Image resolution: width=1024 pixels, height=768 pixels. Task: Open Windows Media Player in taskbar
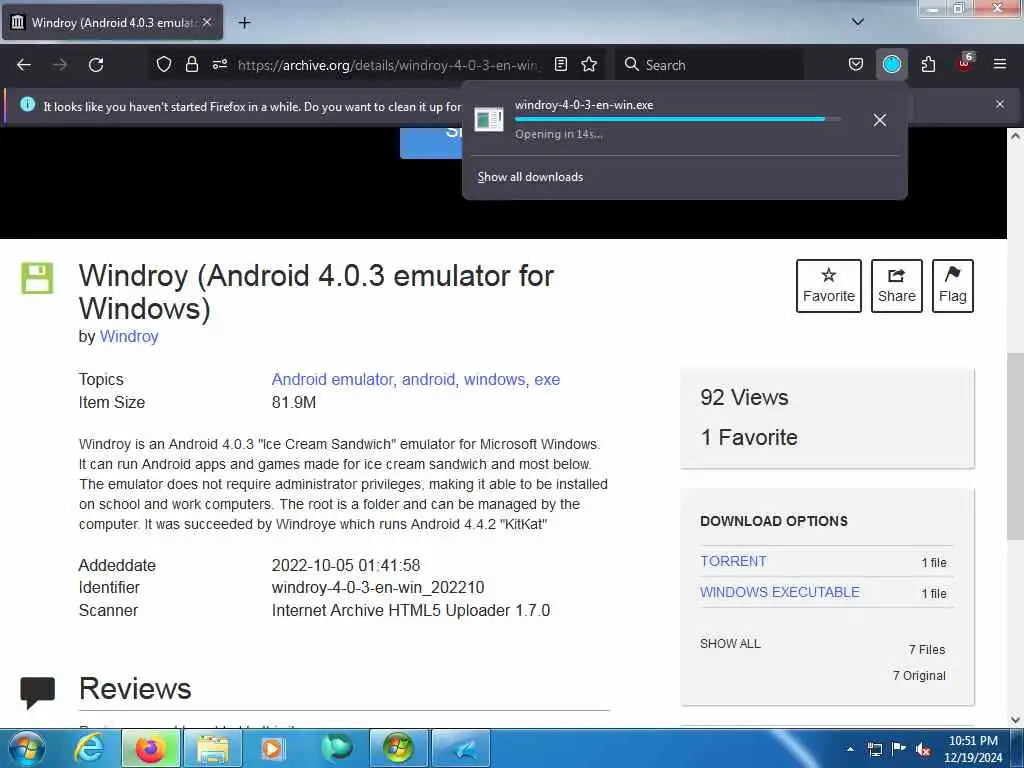tap(272, 748)
